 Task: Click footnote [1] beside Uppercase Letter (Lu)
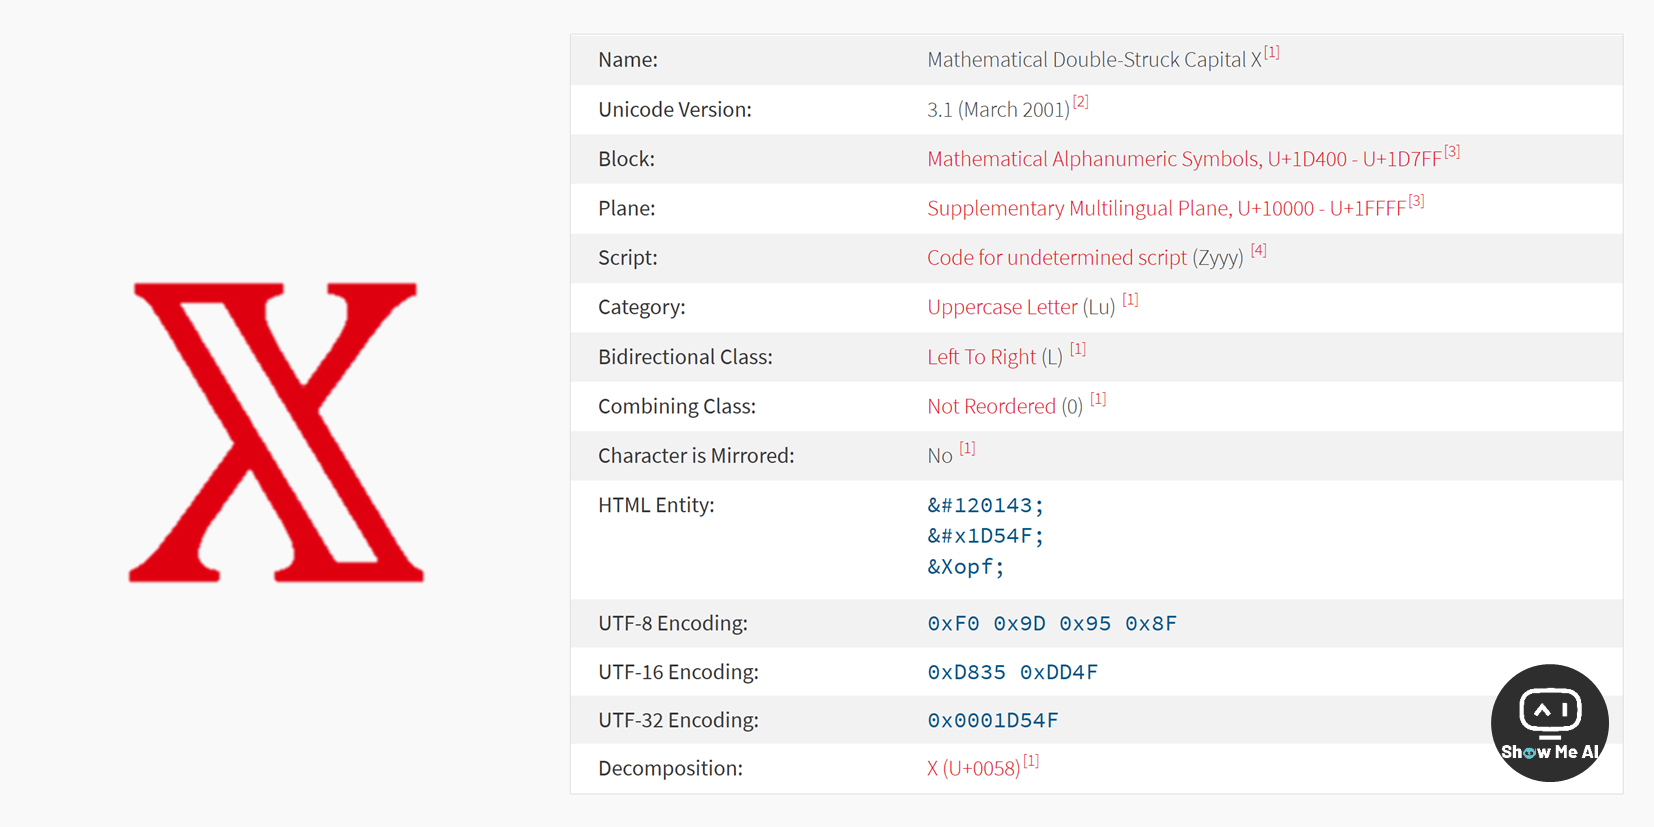(1130, 299)
